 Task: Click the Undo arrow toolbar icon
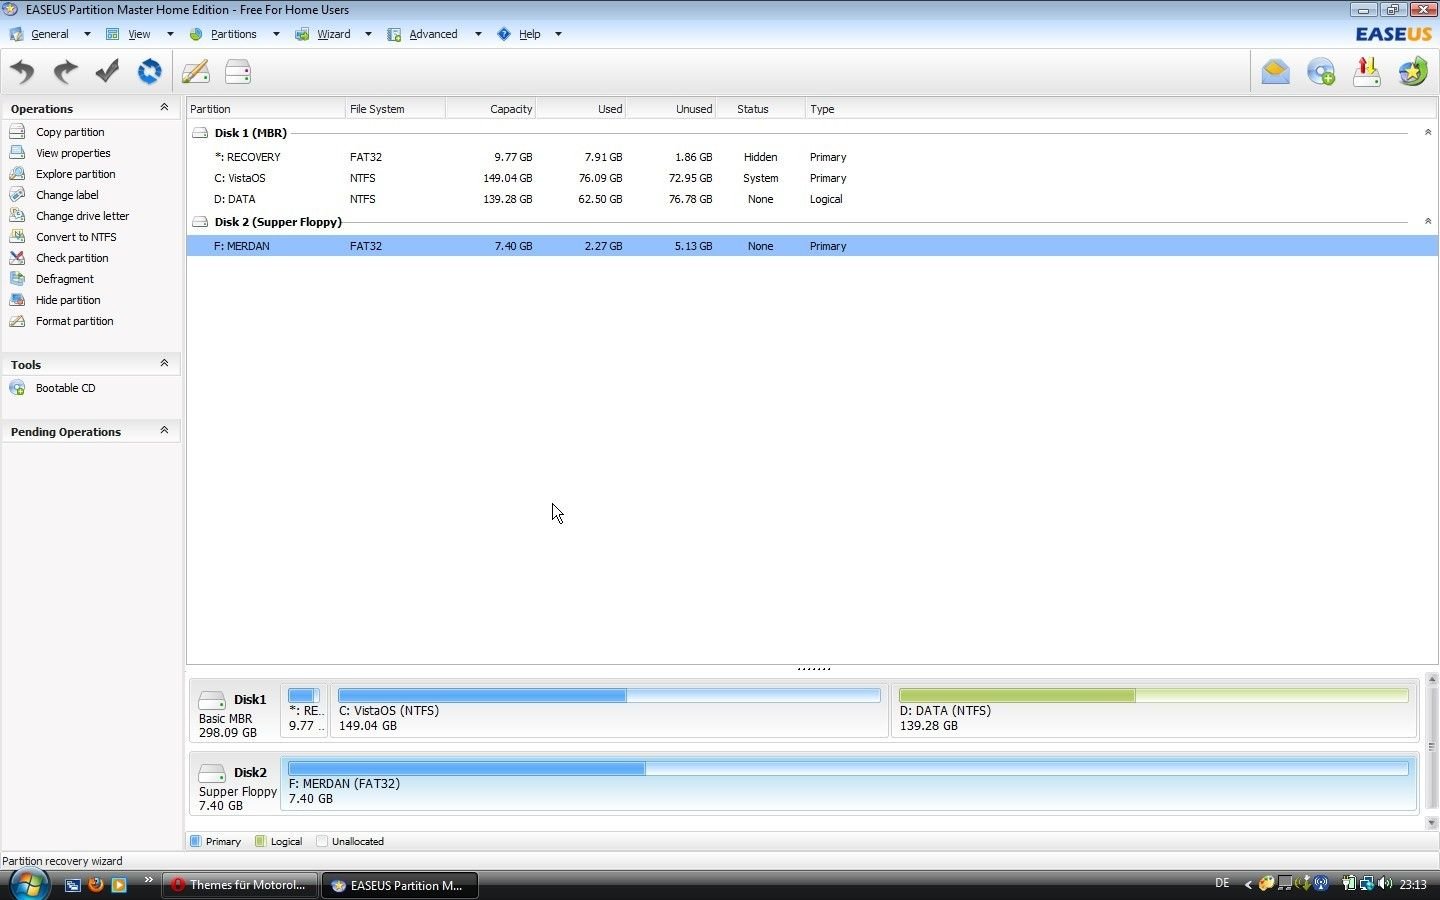point(22,72)
